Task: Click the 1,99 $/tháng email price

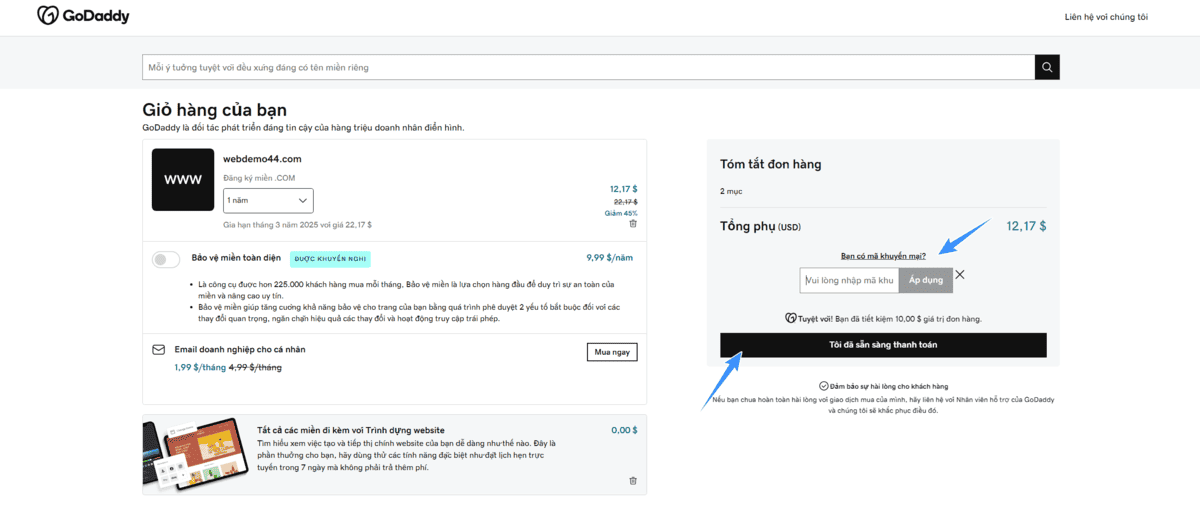Action: coord(200,367)
